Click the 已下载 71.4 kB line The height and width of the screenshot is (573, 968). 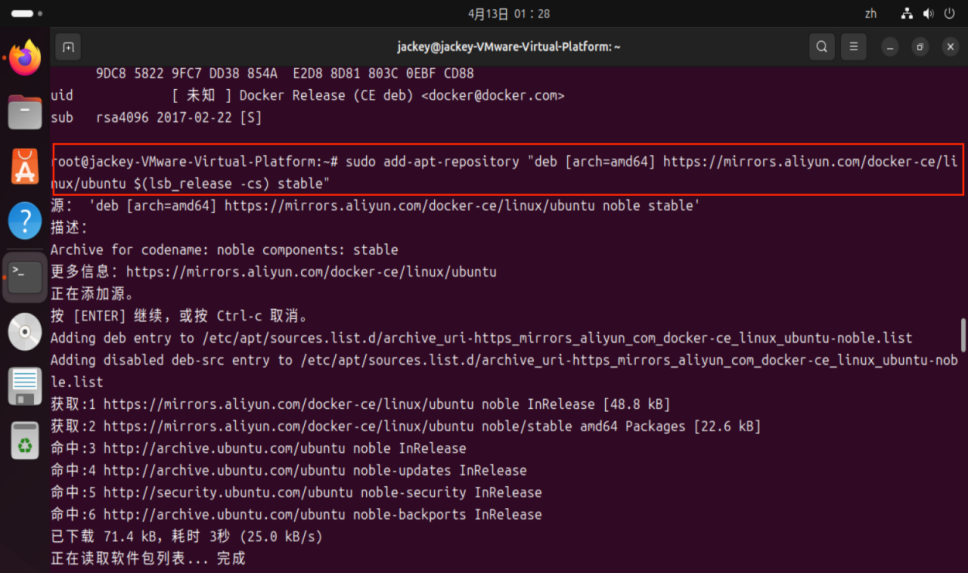click(186, 537)
